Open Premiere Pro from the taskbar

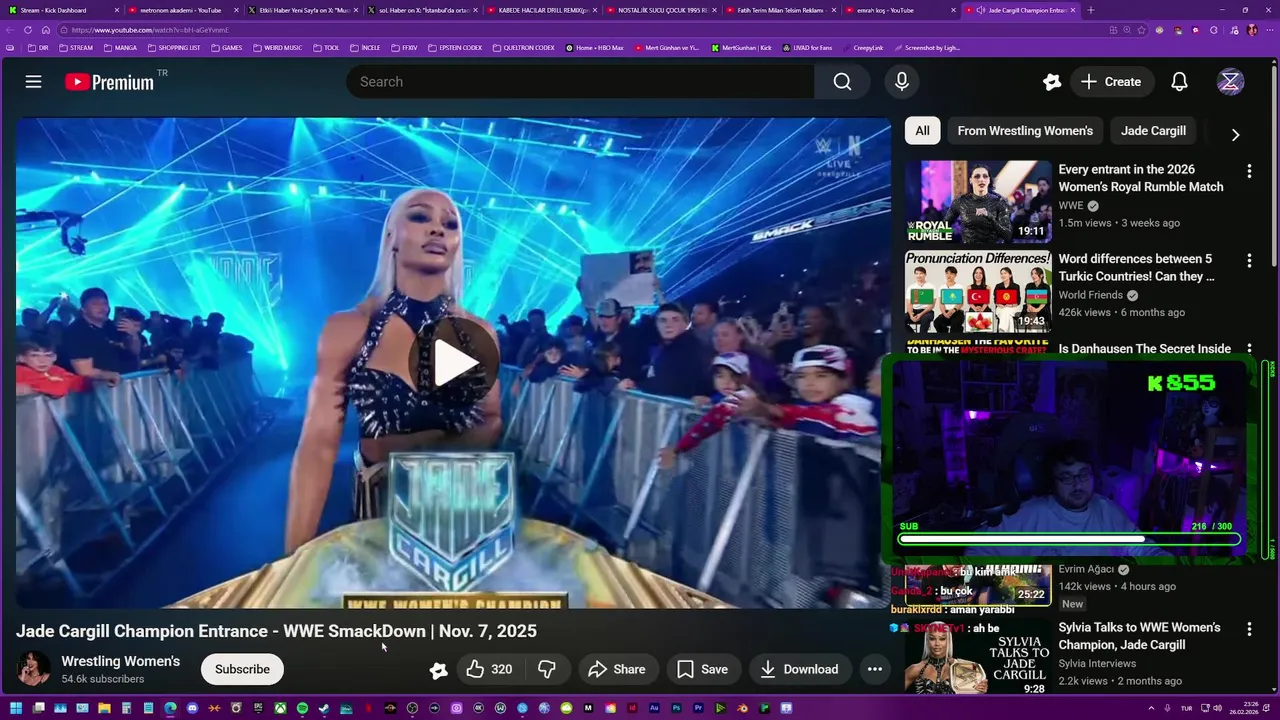(698, 709)
